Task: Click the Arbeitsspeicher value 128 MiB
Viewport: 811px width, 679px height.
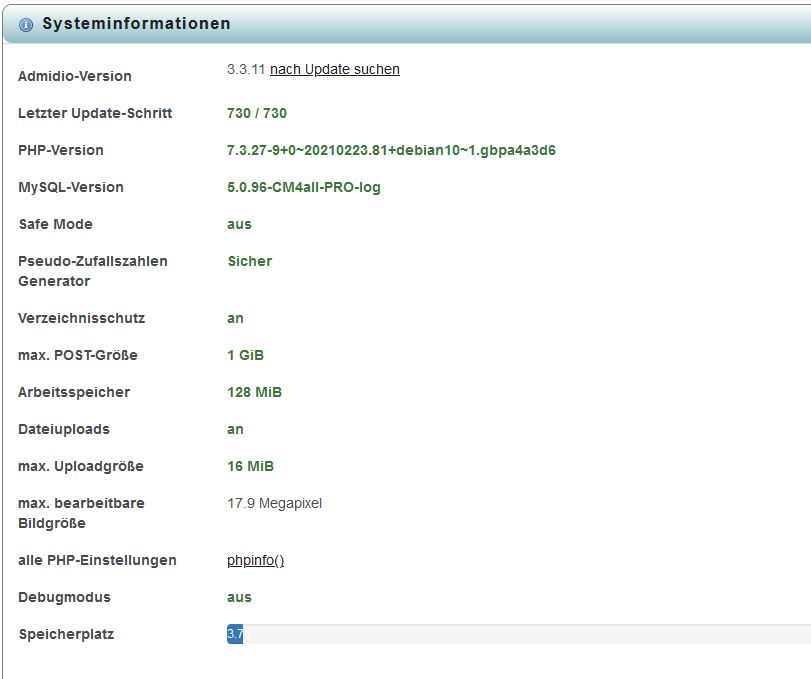Action: pos(254,392)
